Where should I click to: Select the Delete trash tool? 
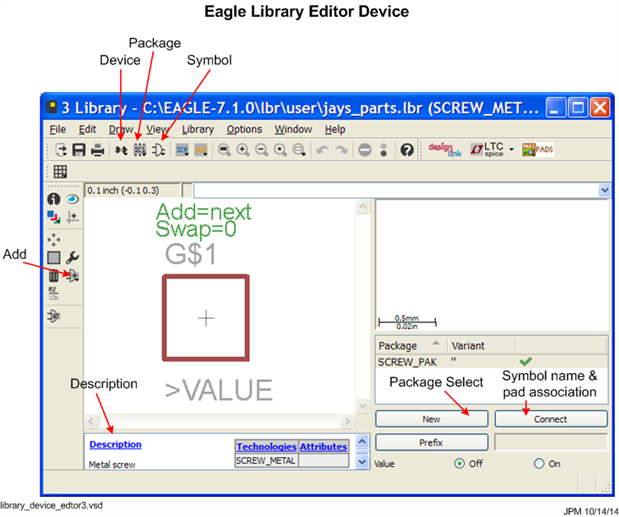pyautogui.click(x=54, y=276)
